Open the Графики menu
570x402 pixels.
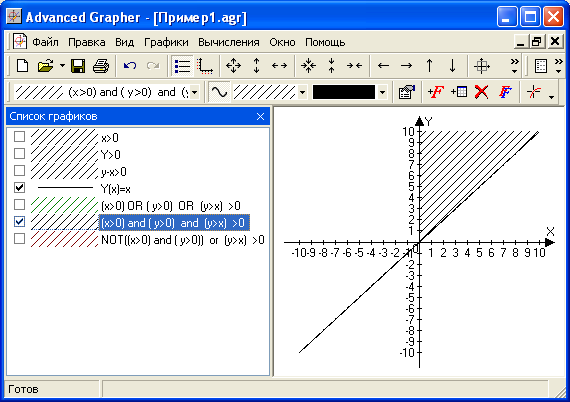[x=166, y=43]
